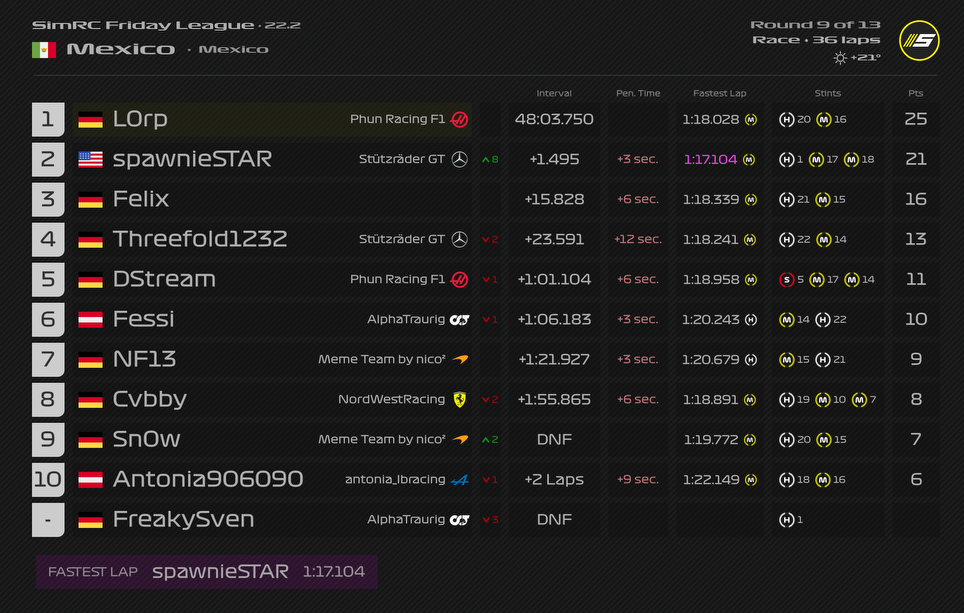Click the FreakySven driver name
This screenshot has width=964, height=613.
click(x=183, y=519)
